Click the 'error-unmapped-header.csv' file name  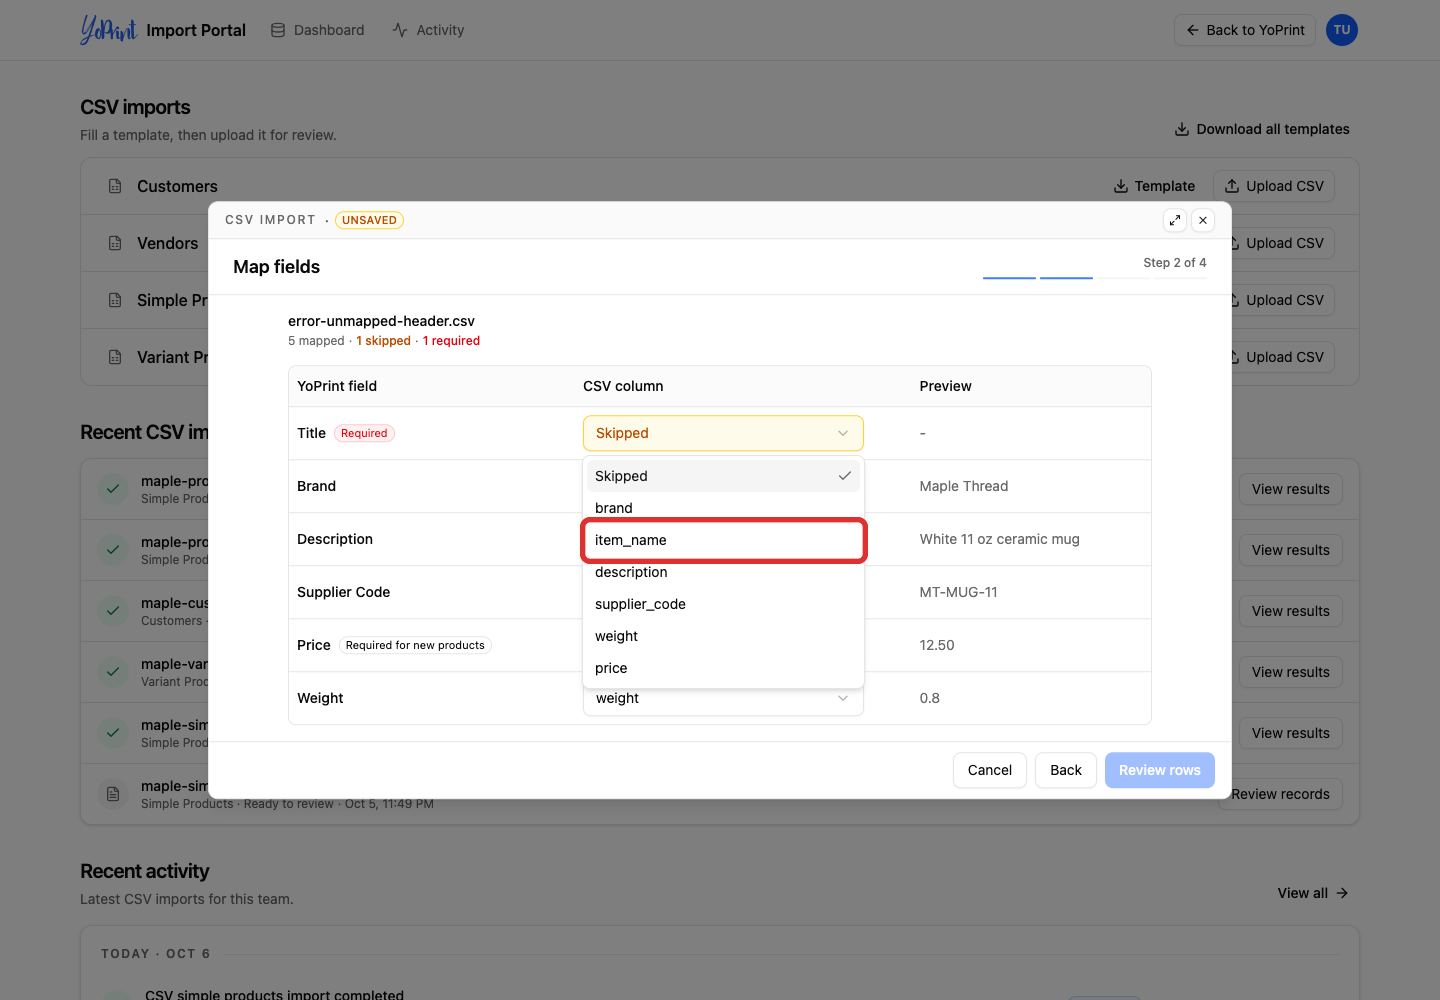pyautogui.click(x=381, y=321)
